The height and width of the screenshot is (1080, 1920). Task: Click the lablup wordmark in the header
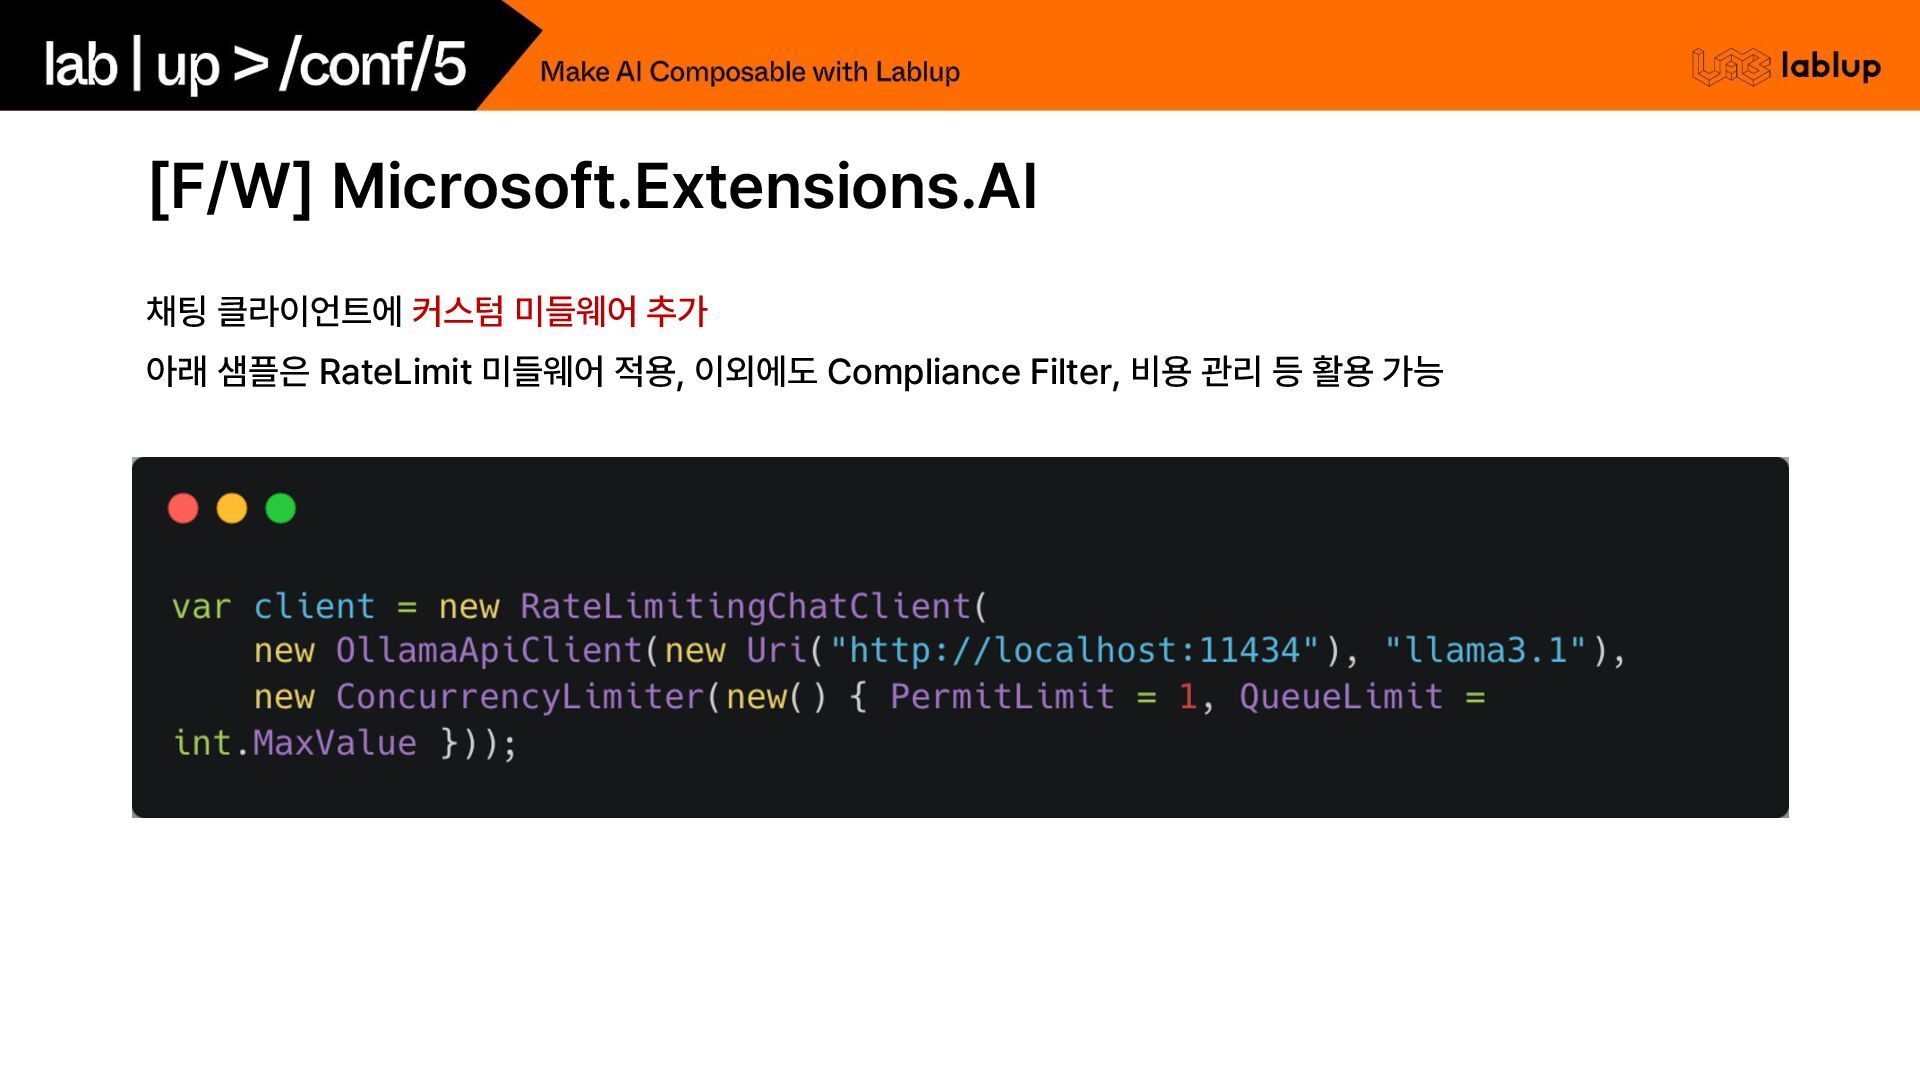(1830, 67)
